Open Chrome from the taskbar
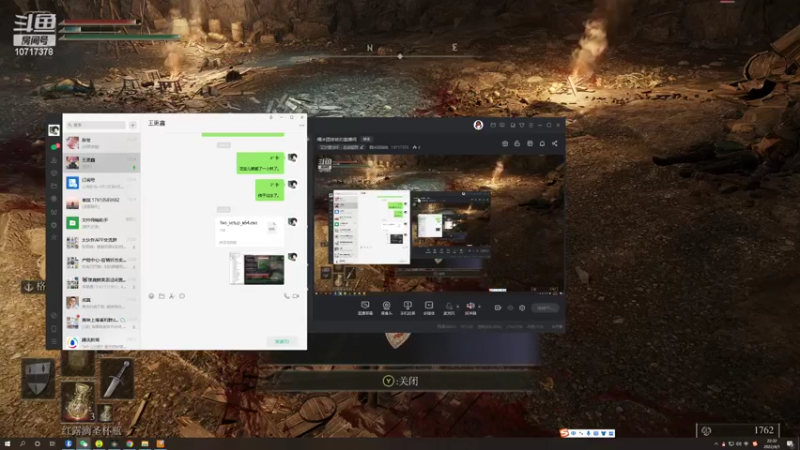This screenshot has width=800, height=450. tap(130, 444)
